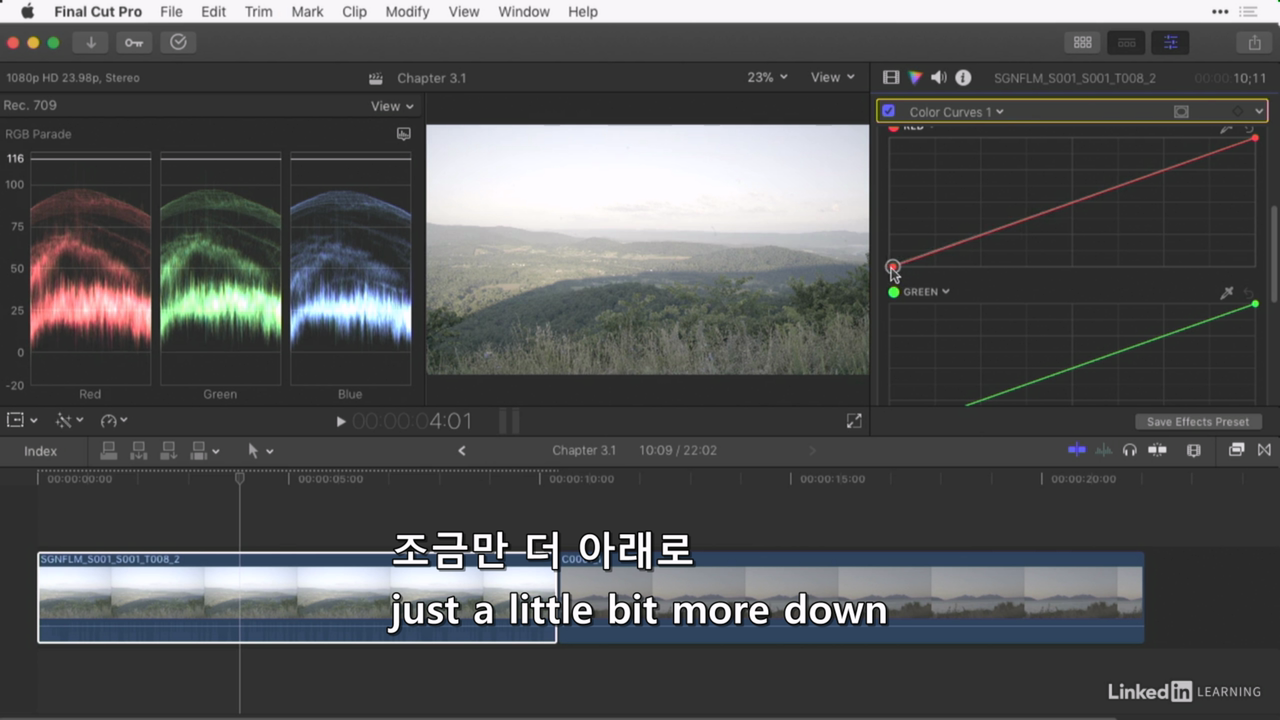The height and width of the screenshot is (720, 1280).
Task: Click the playhead on timeline ruler
Action: (x=240, y=479)
